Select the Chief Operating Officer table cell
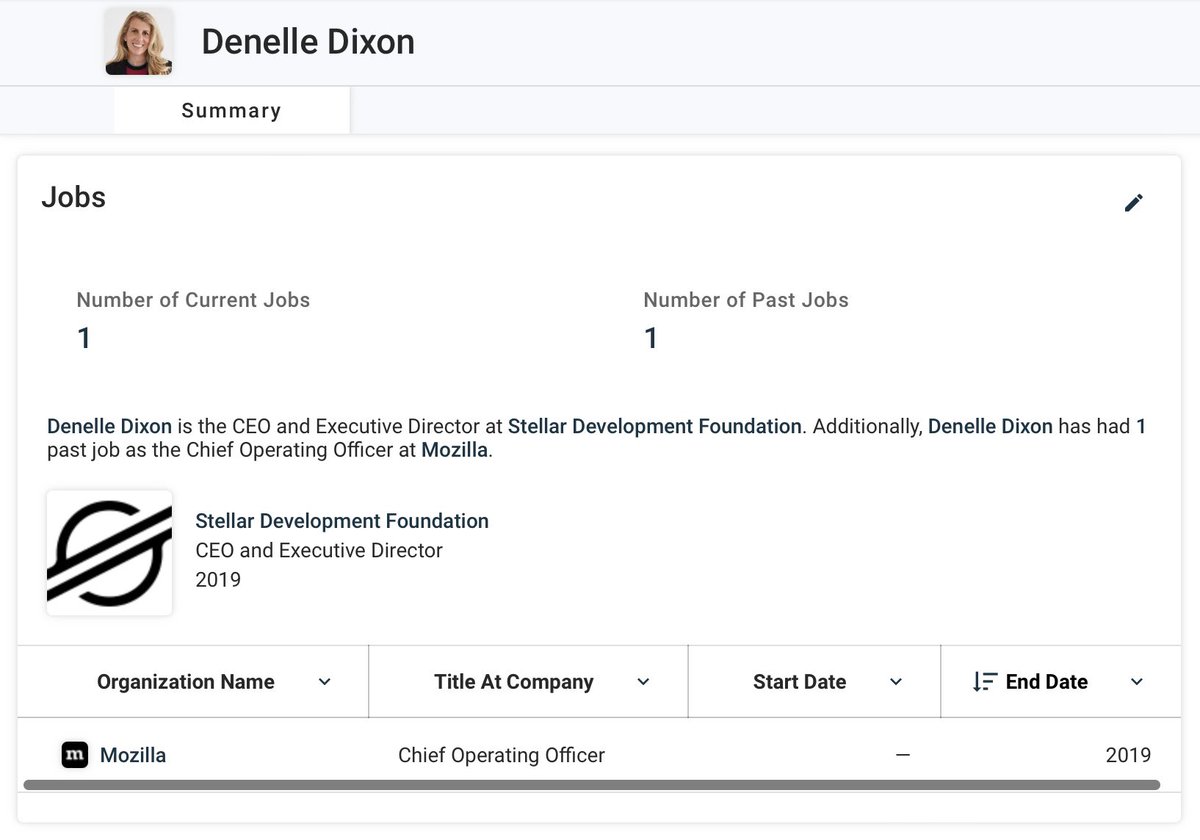The image size is (1200, 840). point(501,755)
